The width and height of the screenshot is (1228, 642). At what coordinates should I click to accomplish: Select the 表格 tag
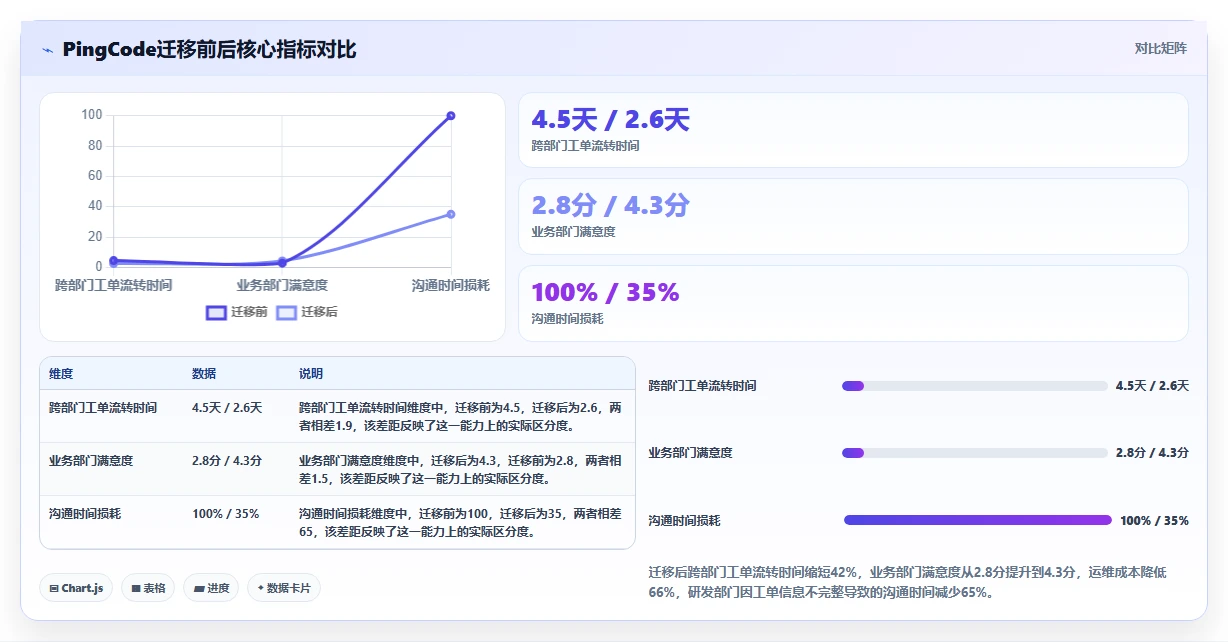pos(148,588)
